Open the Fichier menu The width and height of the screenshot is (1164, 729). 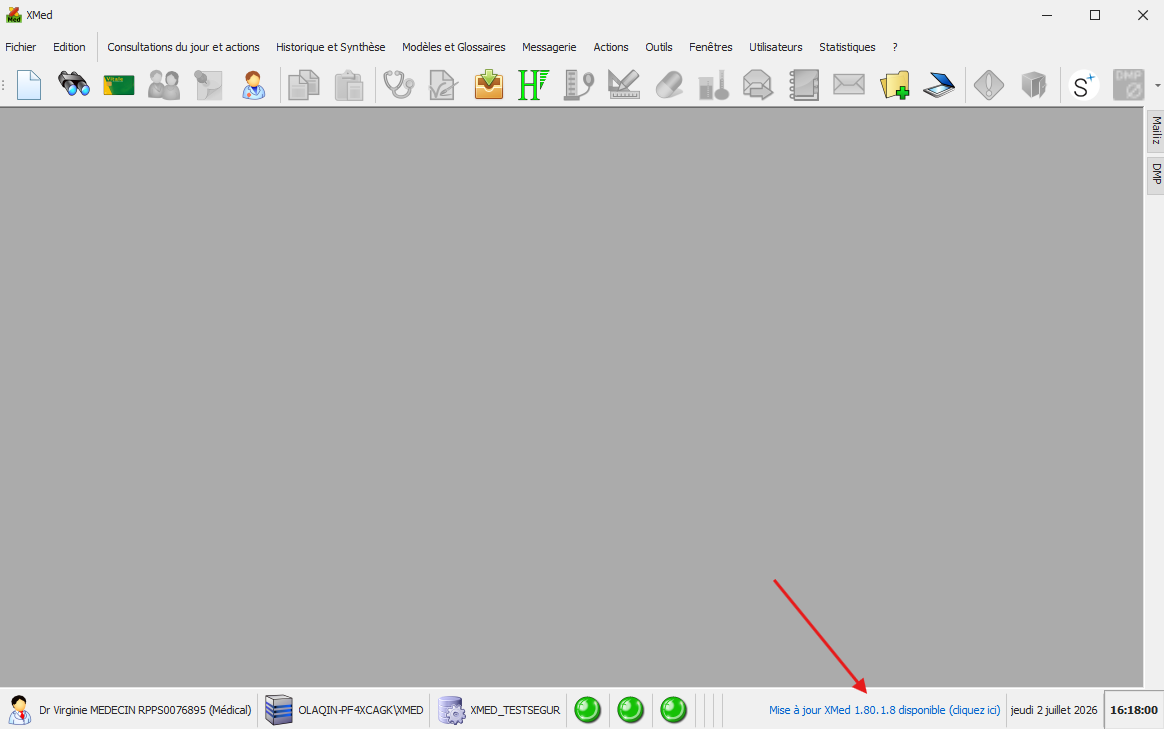pyautogui.click(x=21, y=47)
